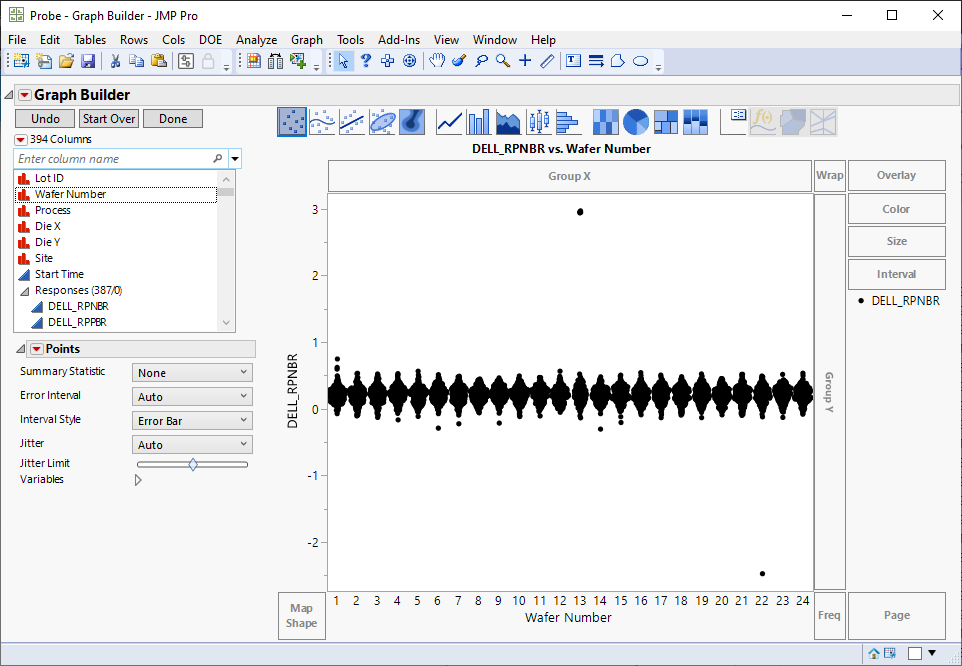Select the Bar chart element icon
This screenshot has height=666, width=962.
(x=479, y=122)
